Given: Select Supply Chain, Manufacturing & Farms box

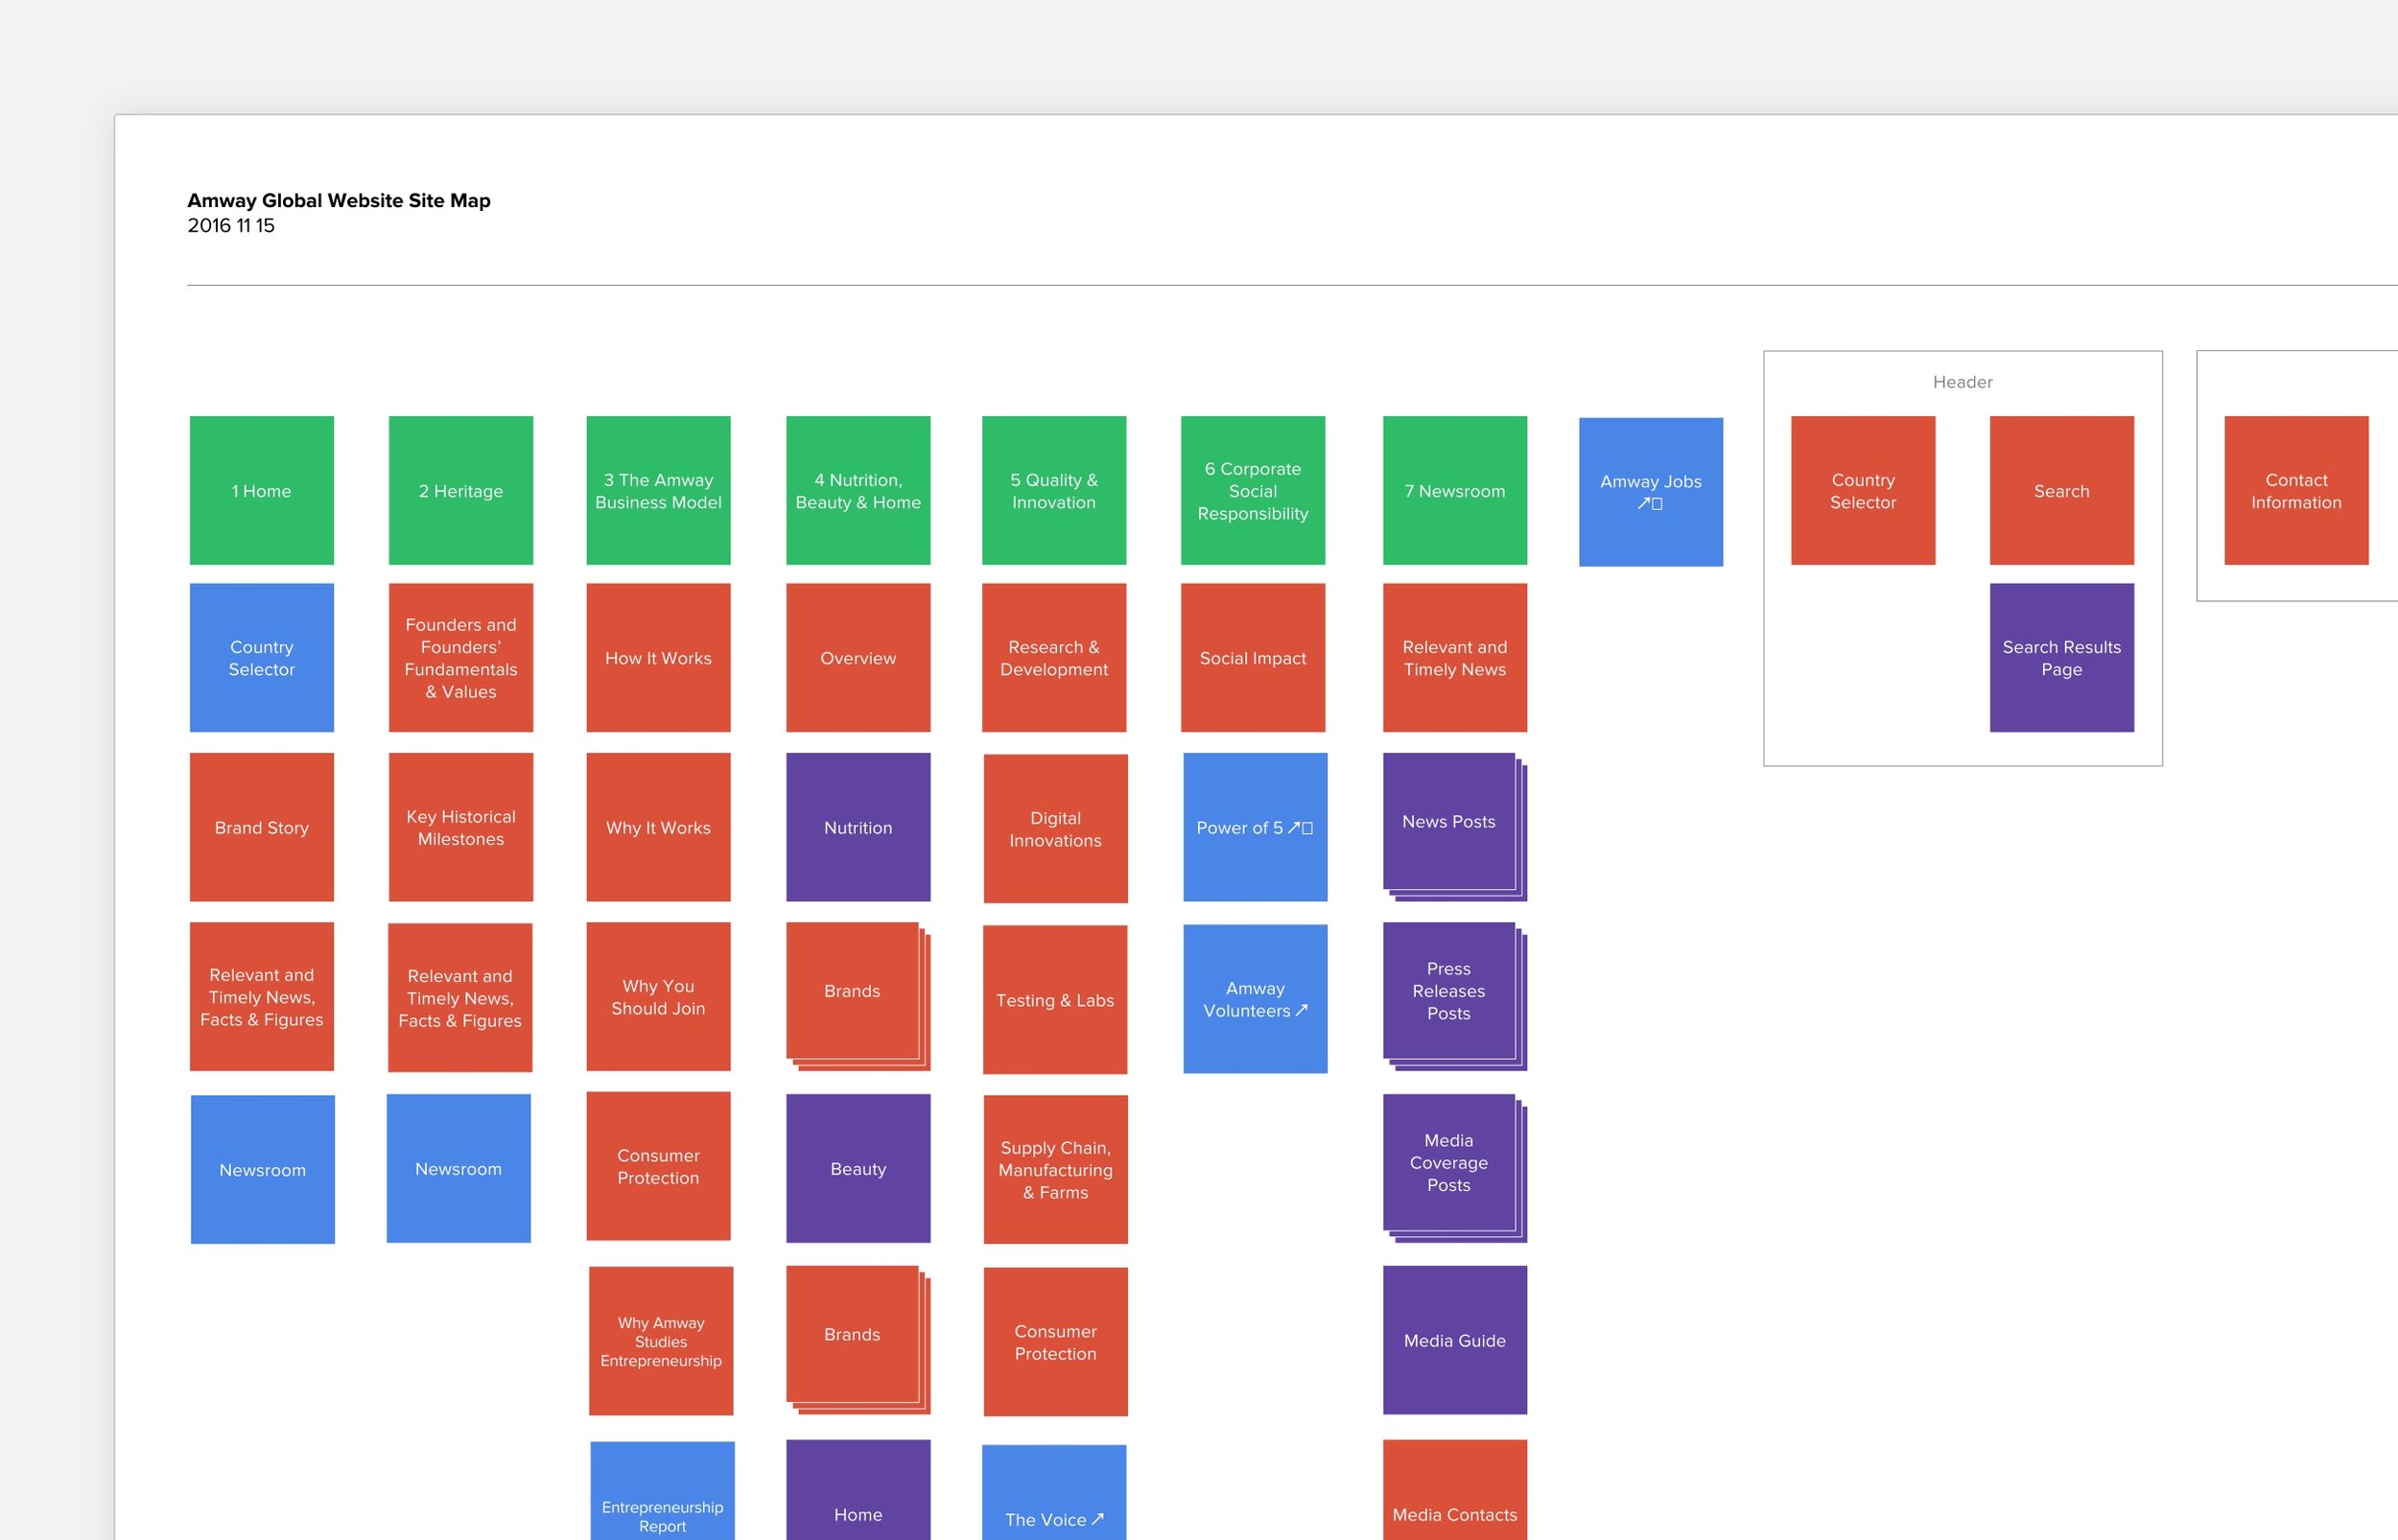Looking at the screenshot, I should (x=1056, y=1170).
